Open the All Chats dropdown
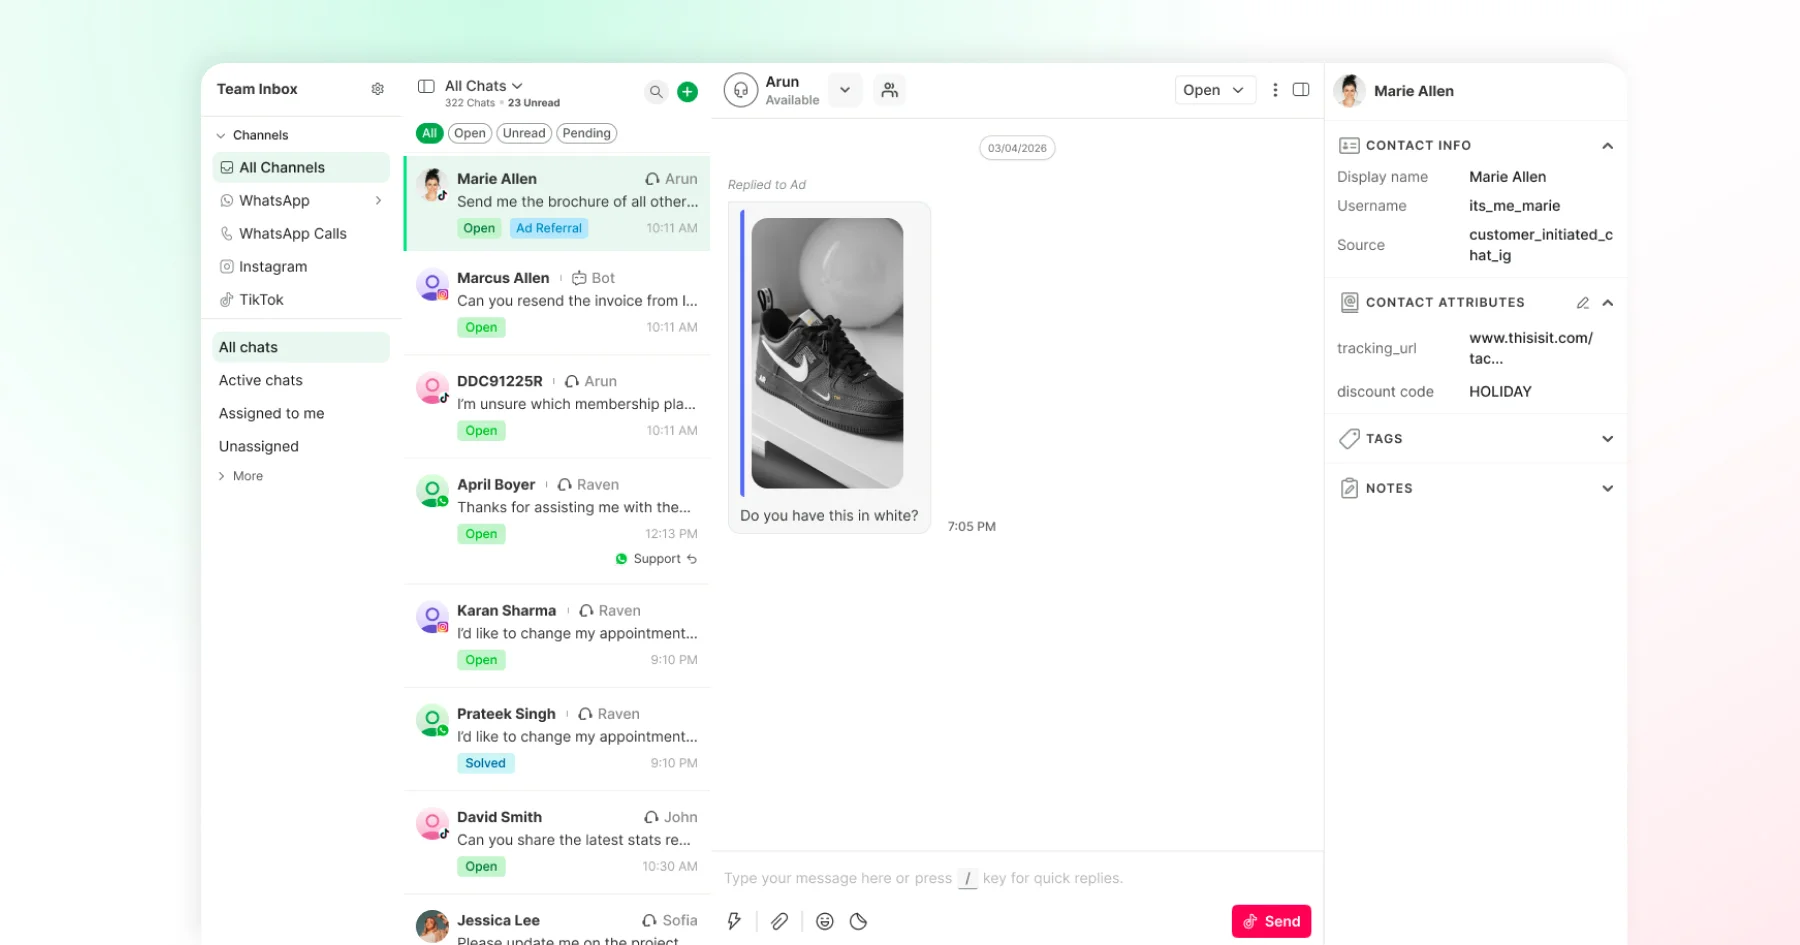Screen dimensions: 1800x945 point(484,86)
